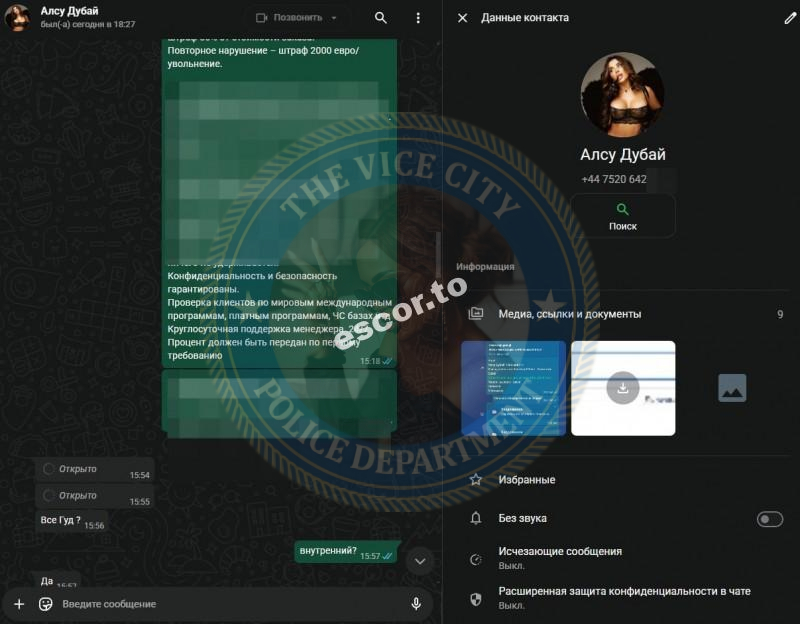Start voice message with microphone icon
The image size is (800, 624).
[x=416, y=604]
